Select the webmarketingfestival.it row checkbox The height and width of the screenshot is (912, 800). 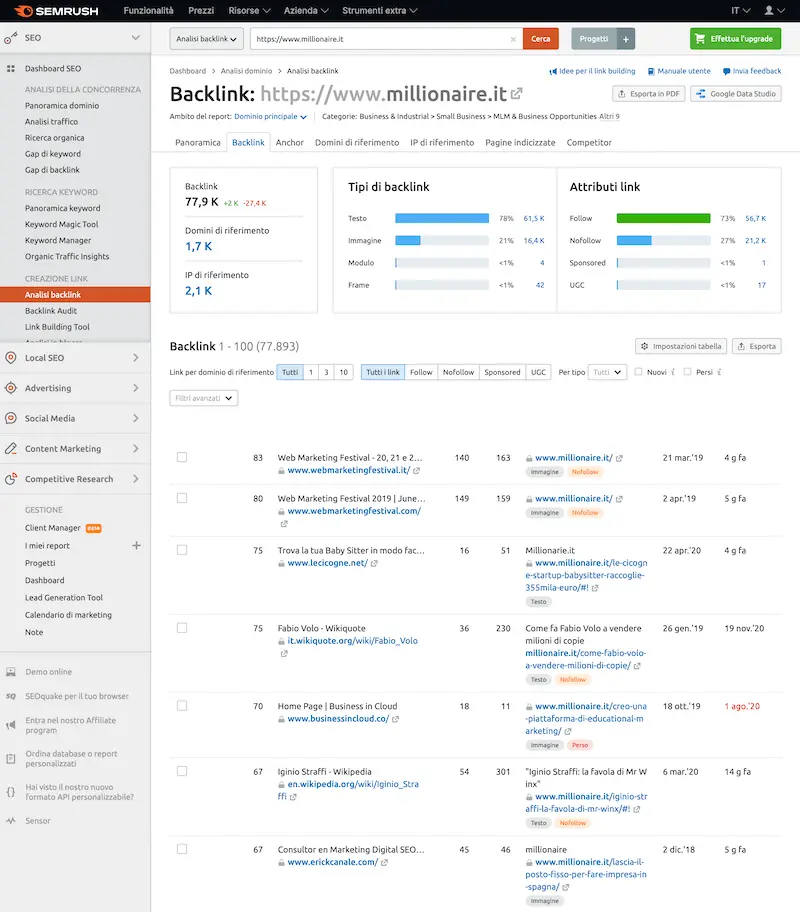point(182,457)
